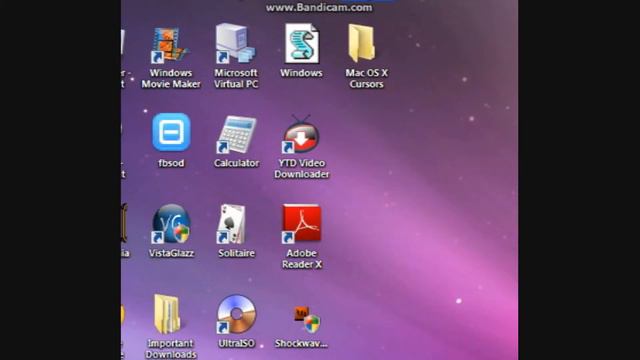The width and height of the screenshot is (640, 360).
Task: Click the "UltraISO" label text
Action: coord(236,344)
